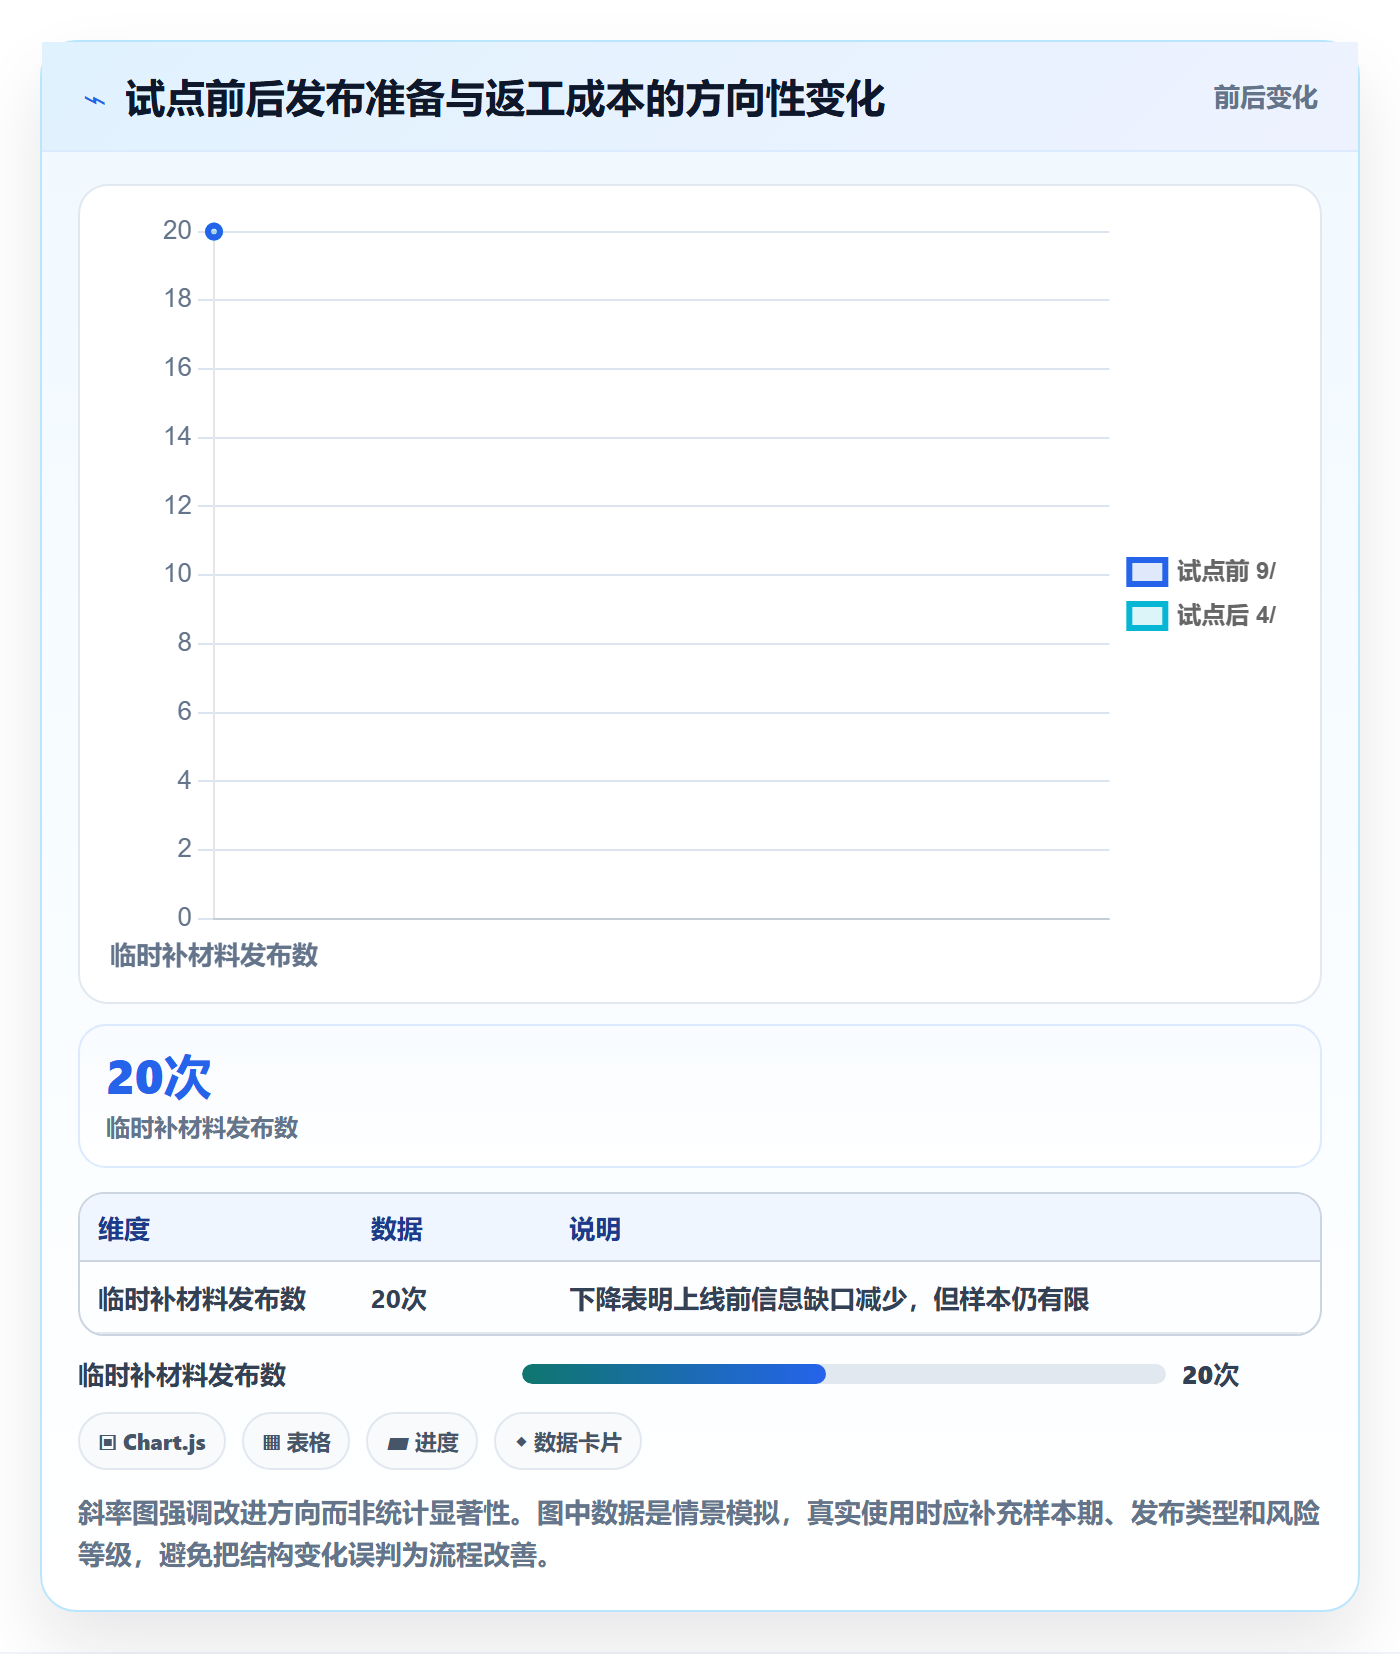
Task: Click the y-axis tick label 20
Action: pyautogui.click(x=177, y=230)
